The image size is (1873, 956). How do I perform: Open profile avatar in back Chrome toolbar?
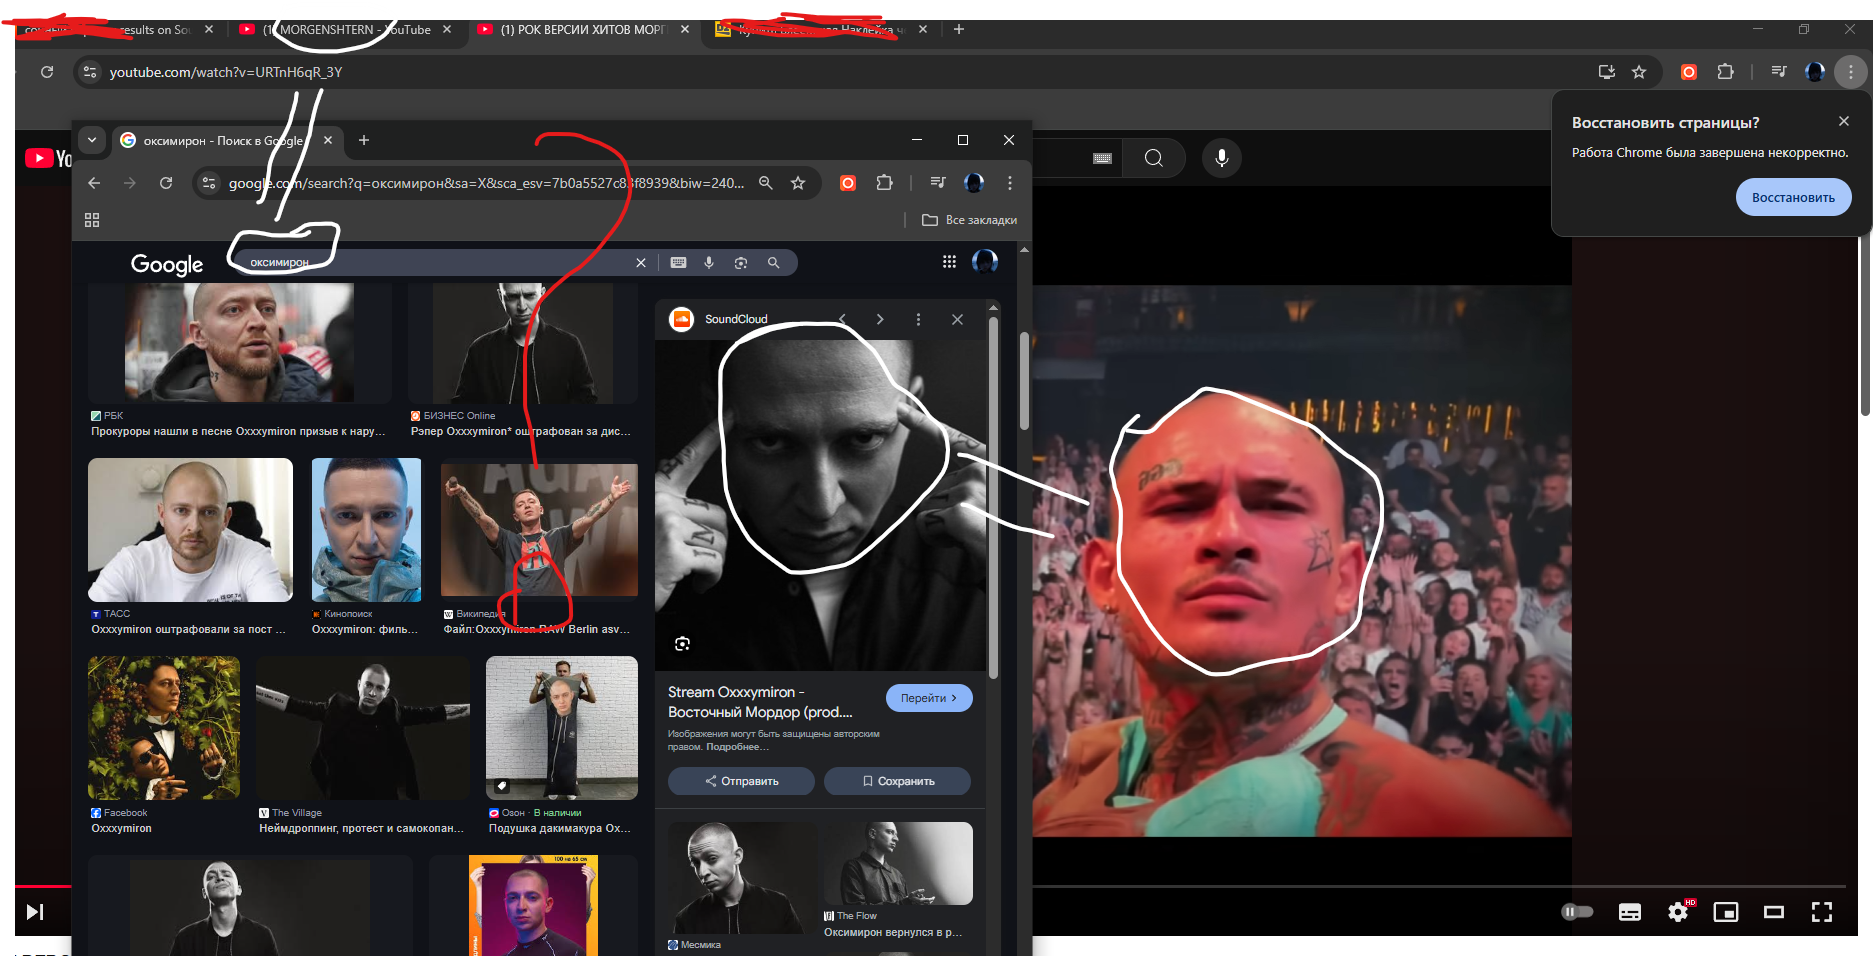(1815, 72)
